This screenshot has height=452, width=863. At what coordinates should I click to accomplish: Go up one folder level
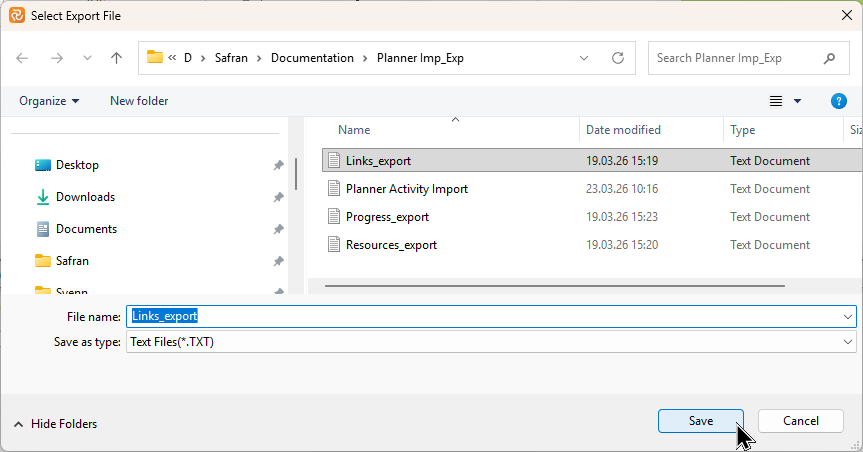coord(116,58)
